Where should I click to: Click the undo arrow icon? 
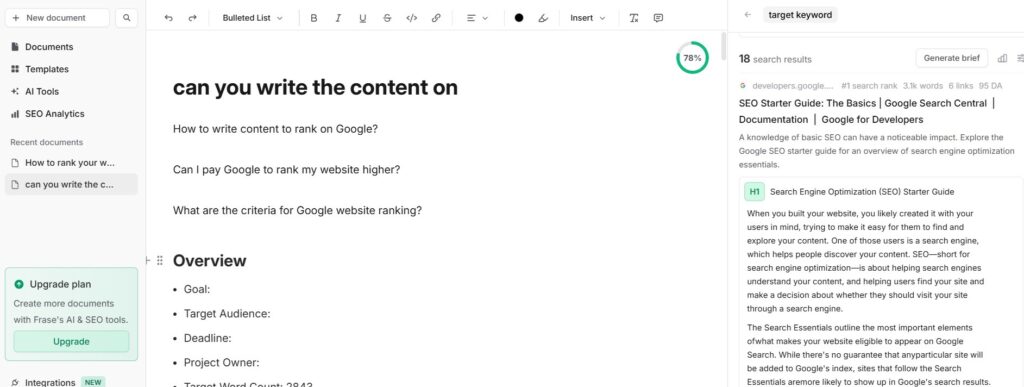coord(168,18)
